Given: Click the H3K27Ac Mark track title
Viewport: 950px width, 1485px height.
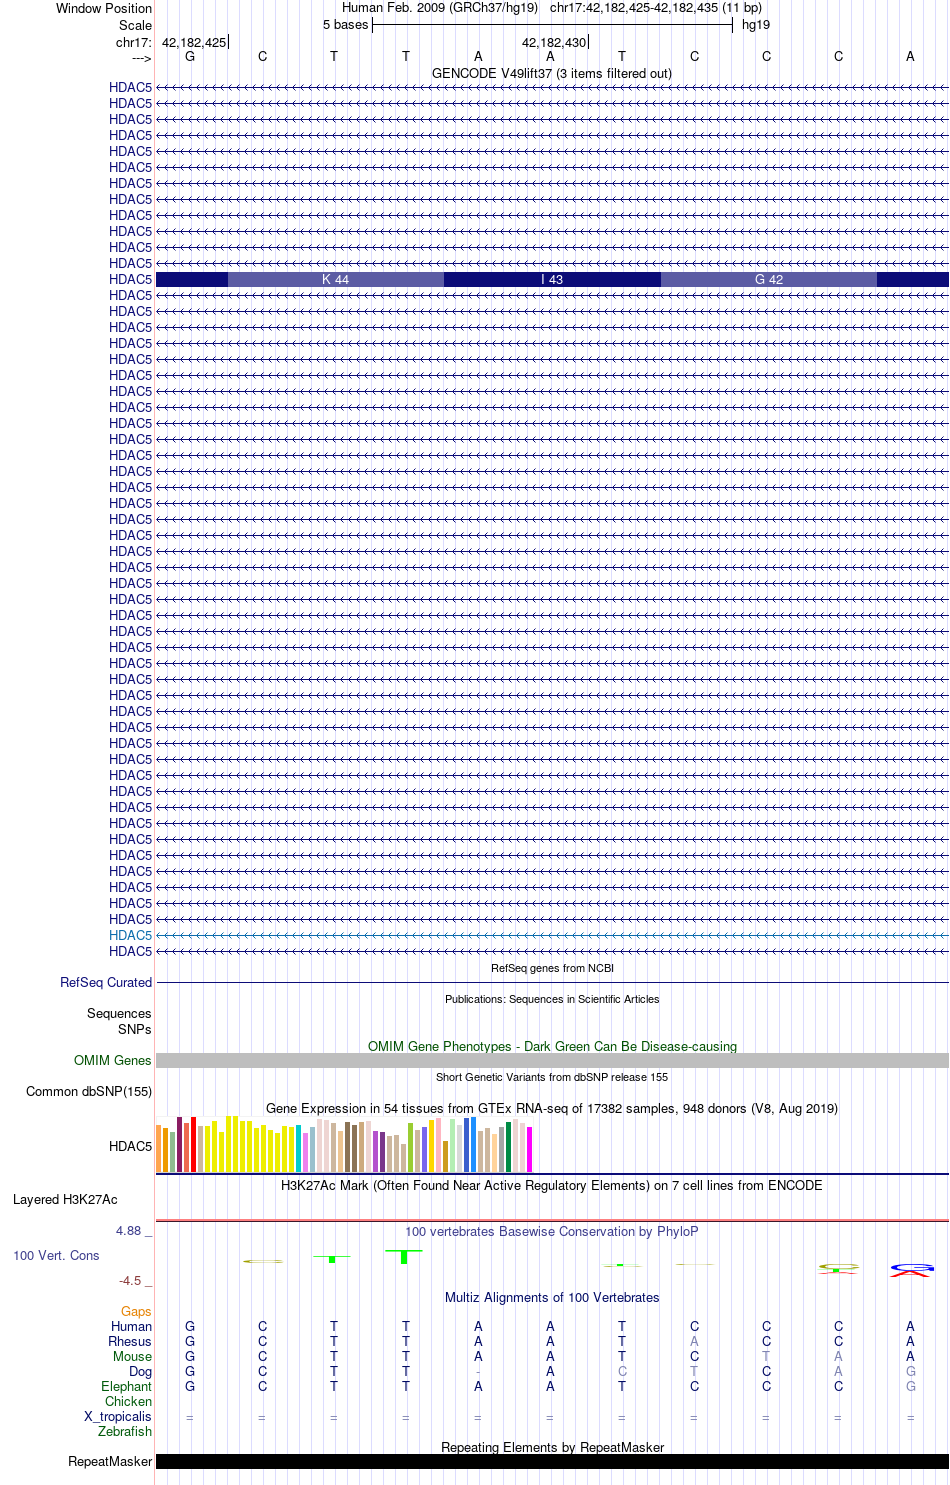Looking at the screenshot, I should (x=552, y=1186).
